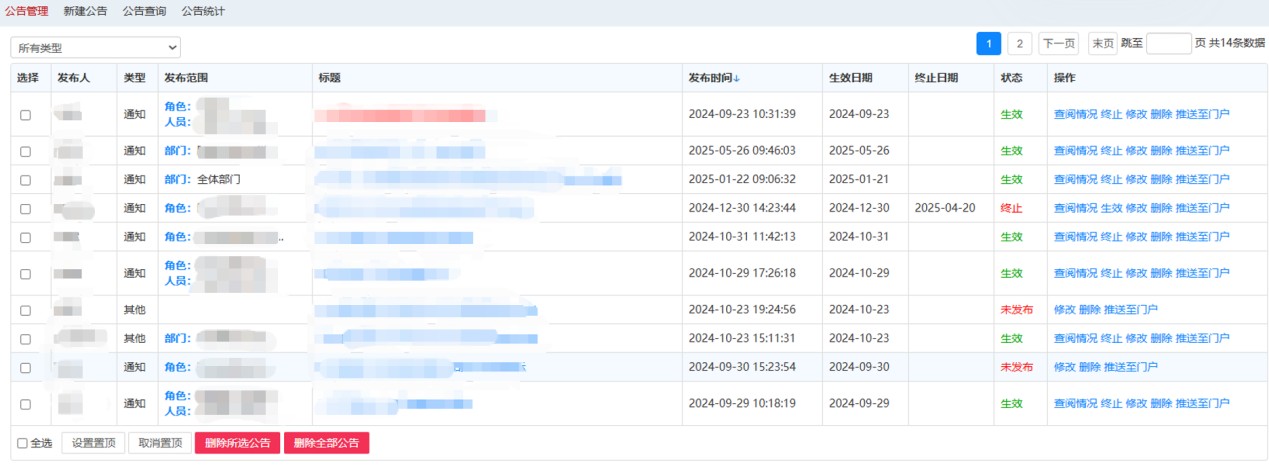Click 推送至门户 in the 2025-01-22 09:06:32 row
The width and height of the screenshot is (1269, 465).
(x=1202, y=180)
